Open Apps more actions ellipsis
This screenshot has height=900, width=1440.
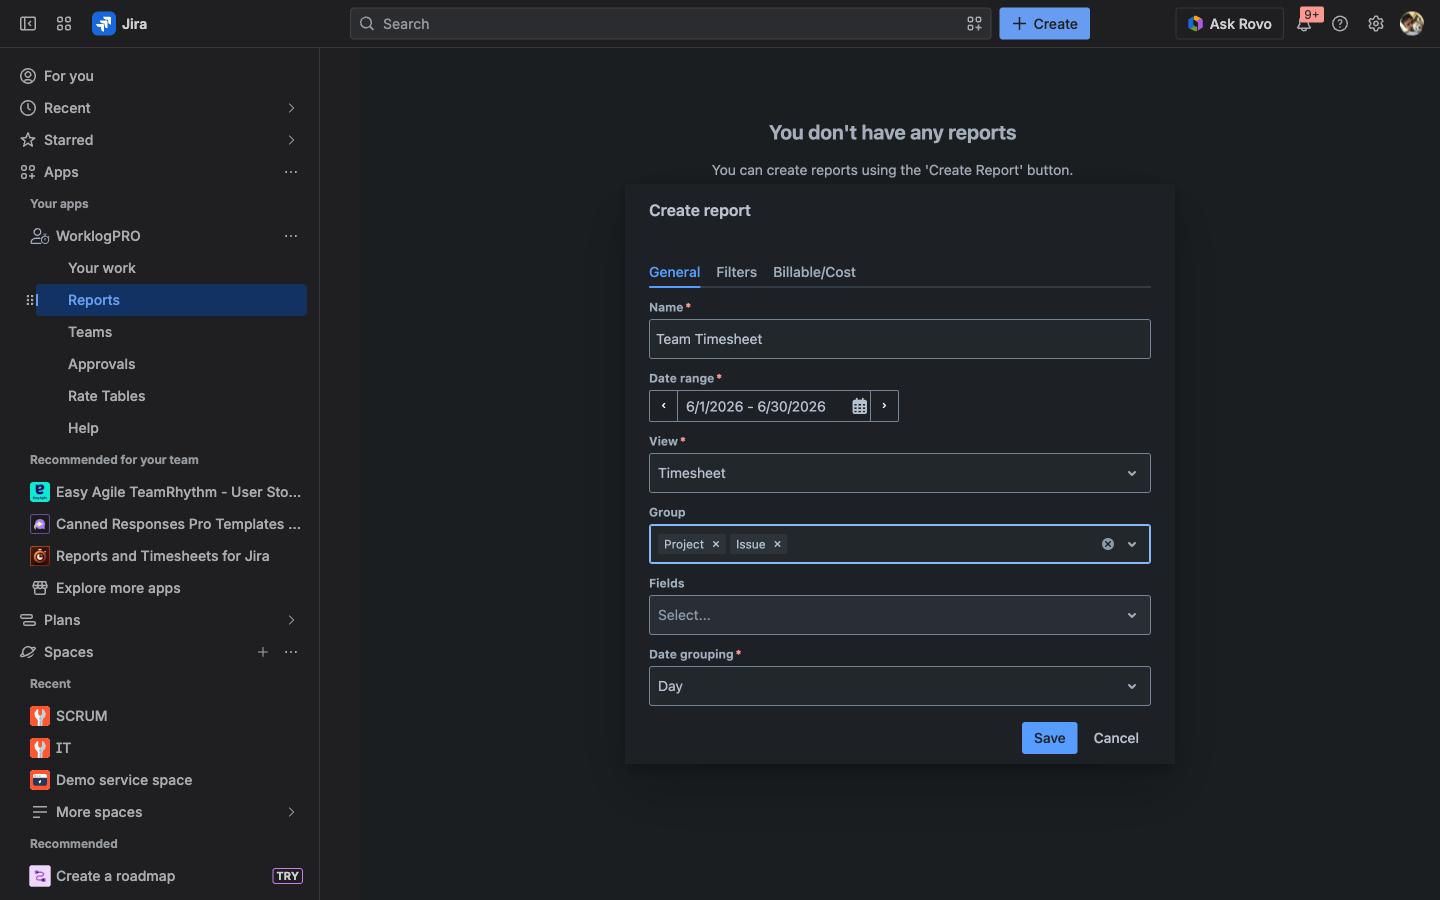coord(291,172)
